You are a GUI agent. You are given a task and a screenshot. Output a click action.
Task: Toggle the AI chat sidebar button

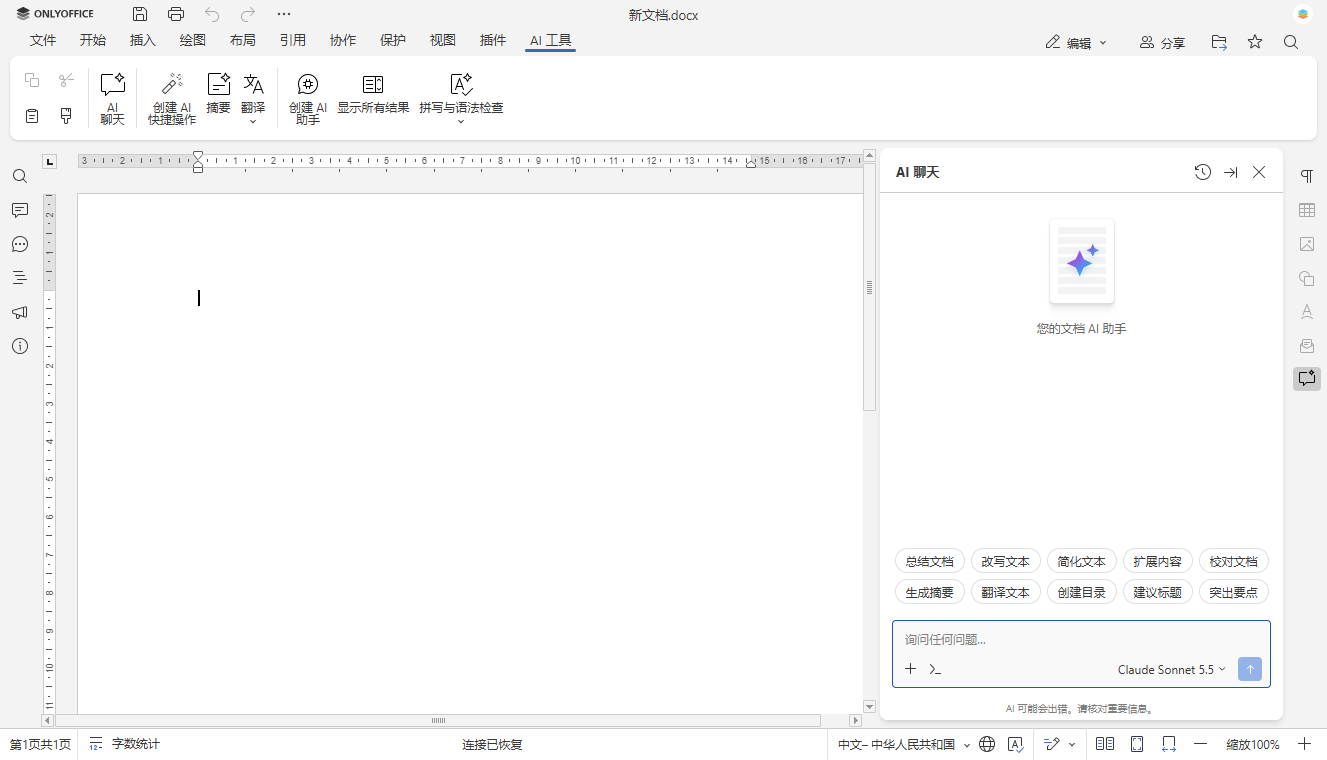pos(1306,378)
